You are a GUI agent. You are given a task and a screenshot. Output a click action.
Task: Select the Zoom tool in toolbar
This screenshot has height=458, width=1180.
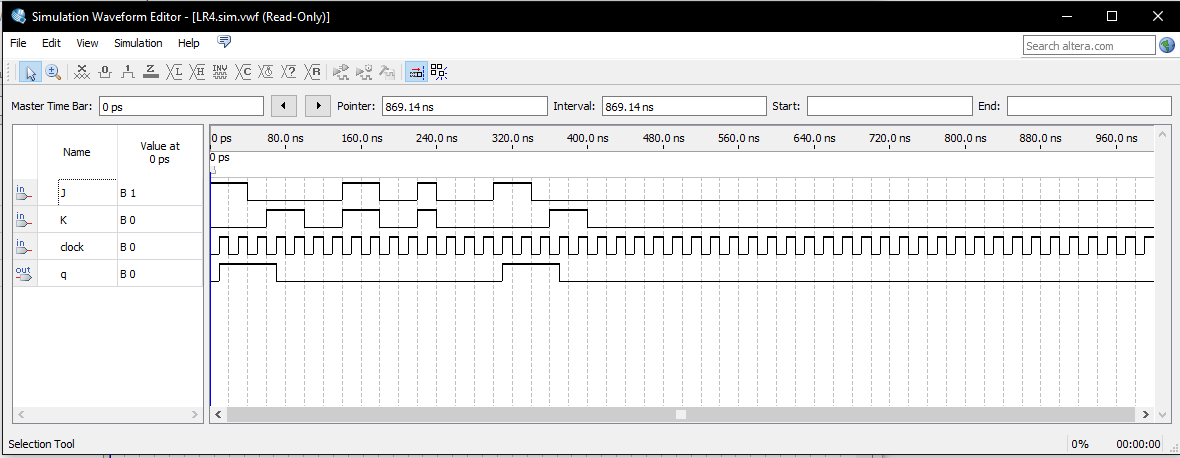(x=53, y=72)
